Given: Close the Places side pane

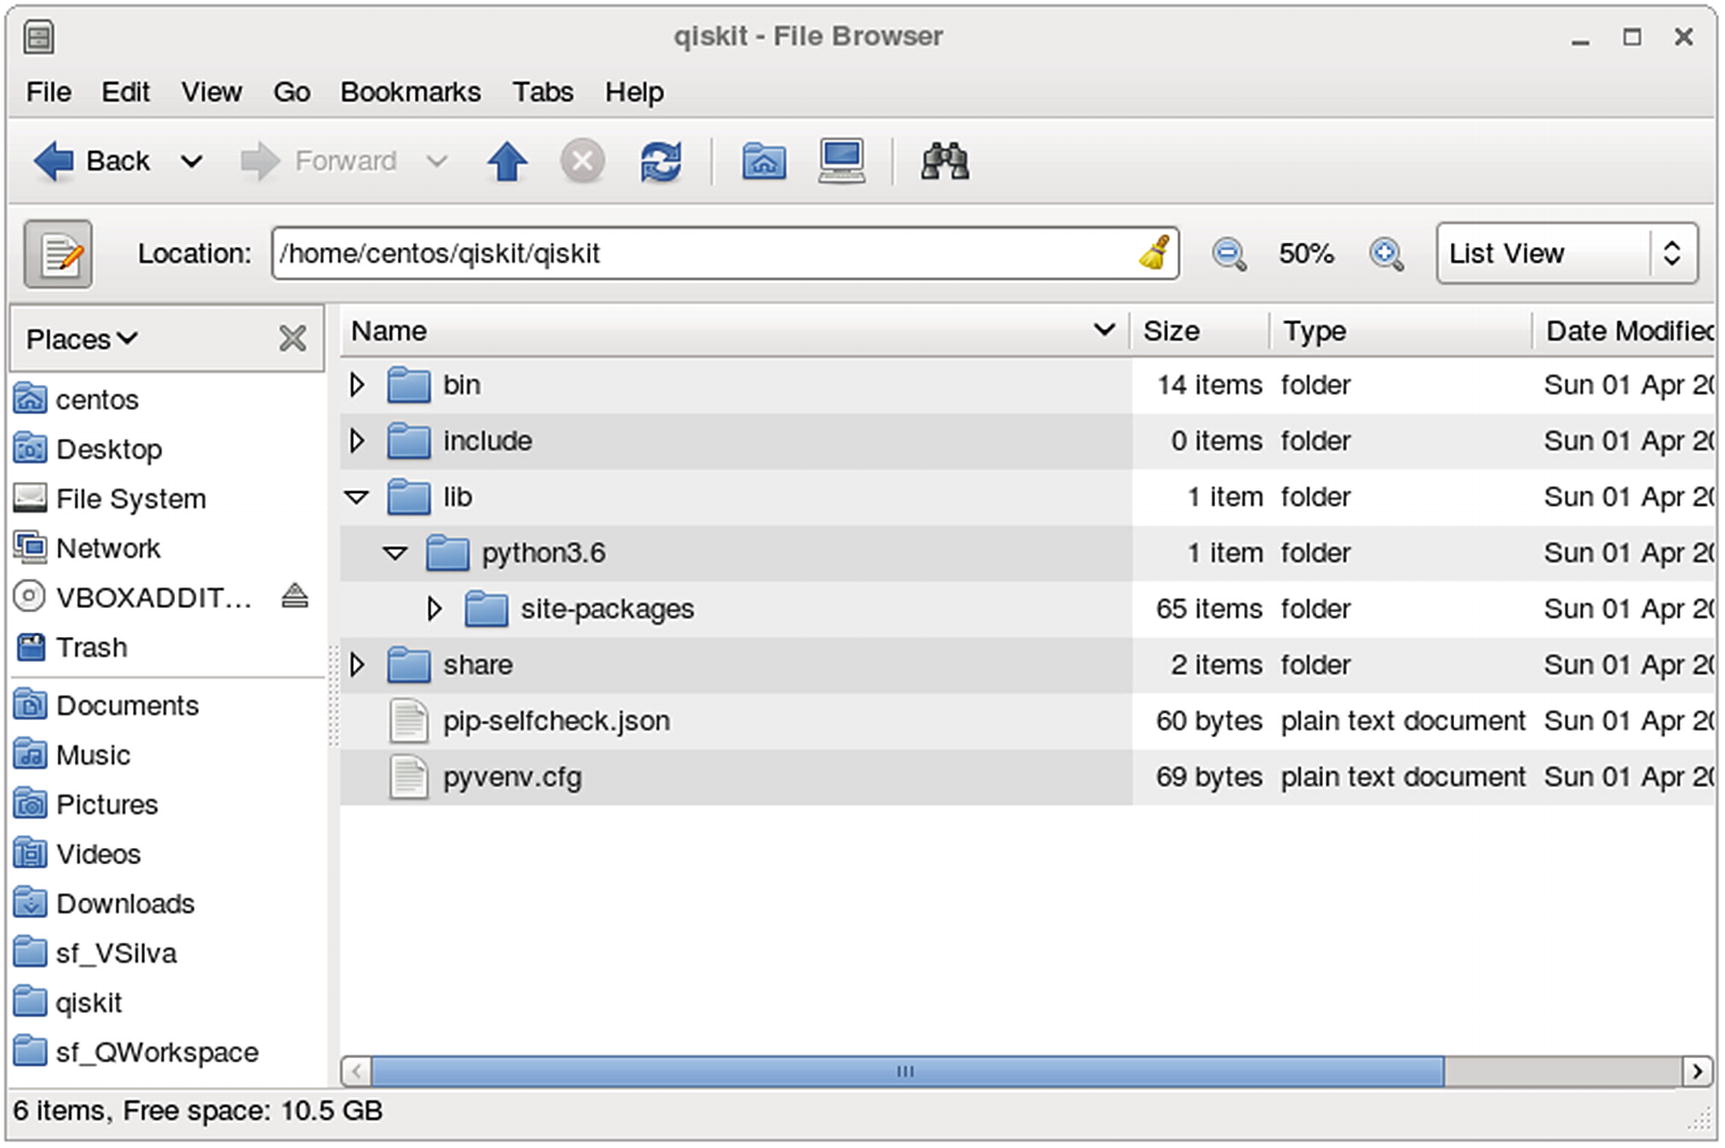Looking at the screenshot, I should coord(292,338).
